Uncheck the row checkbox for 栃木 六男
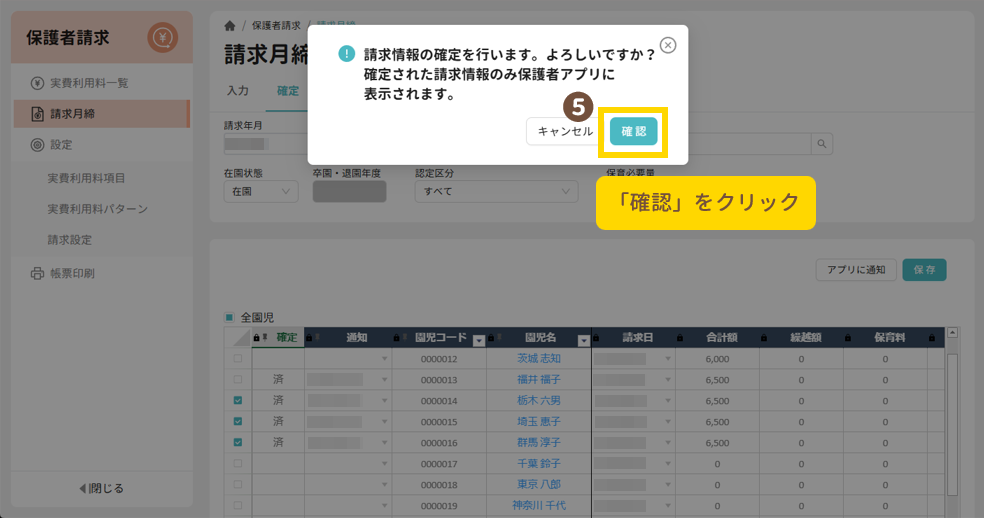Image resolution: width=984 pixels, height=518 pixels. click(x=237, y=400)
